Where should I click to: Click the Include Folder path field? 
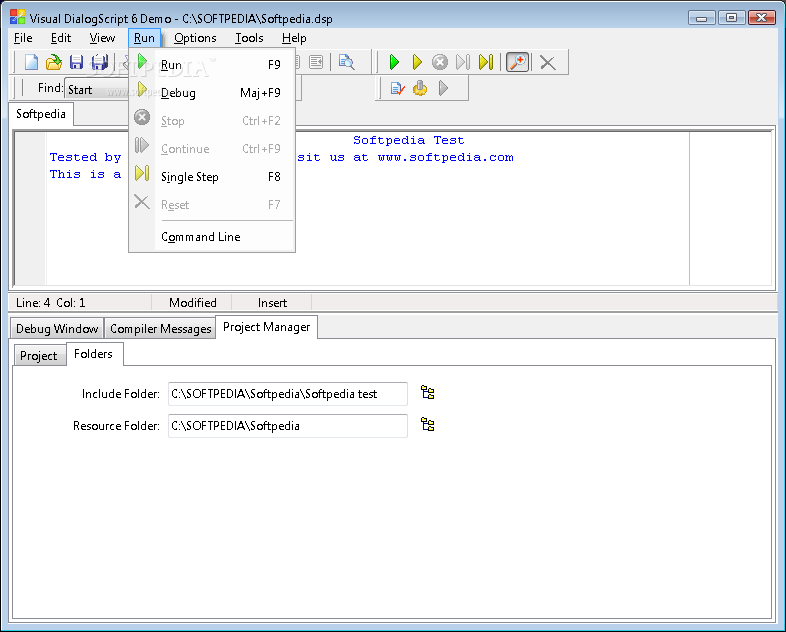(288, 394)
